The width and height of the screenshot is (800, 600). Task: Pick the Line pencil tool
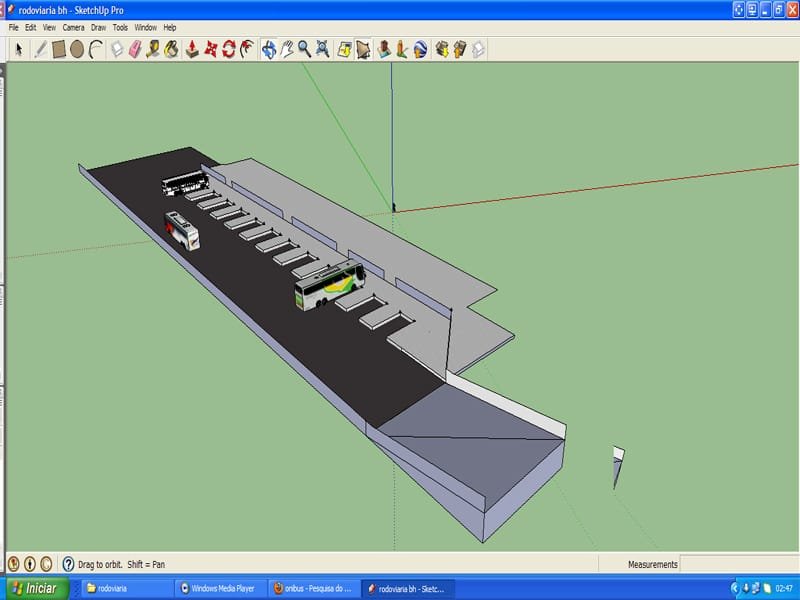[x=41, y=48]
